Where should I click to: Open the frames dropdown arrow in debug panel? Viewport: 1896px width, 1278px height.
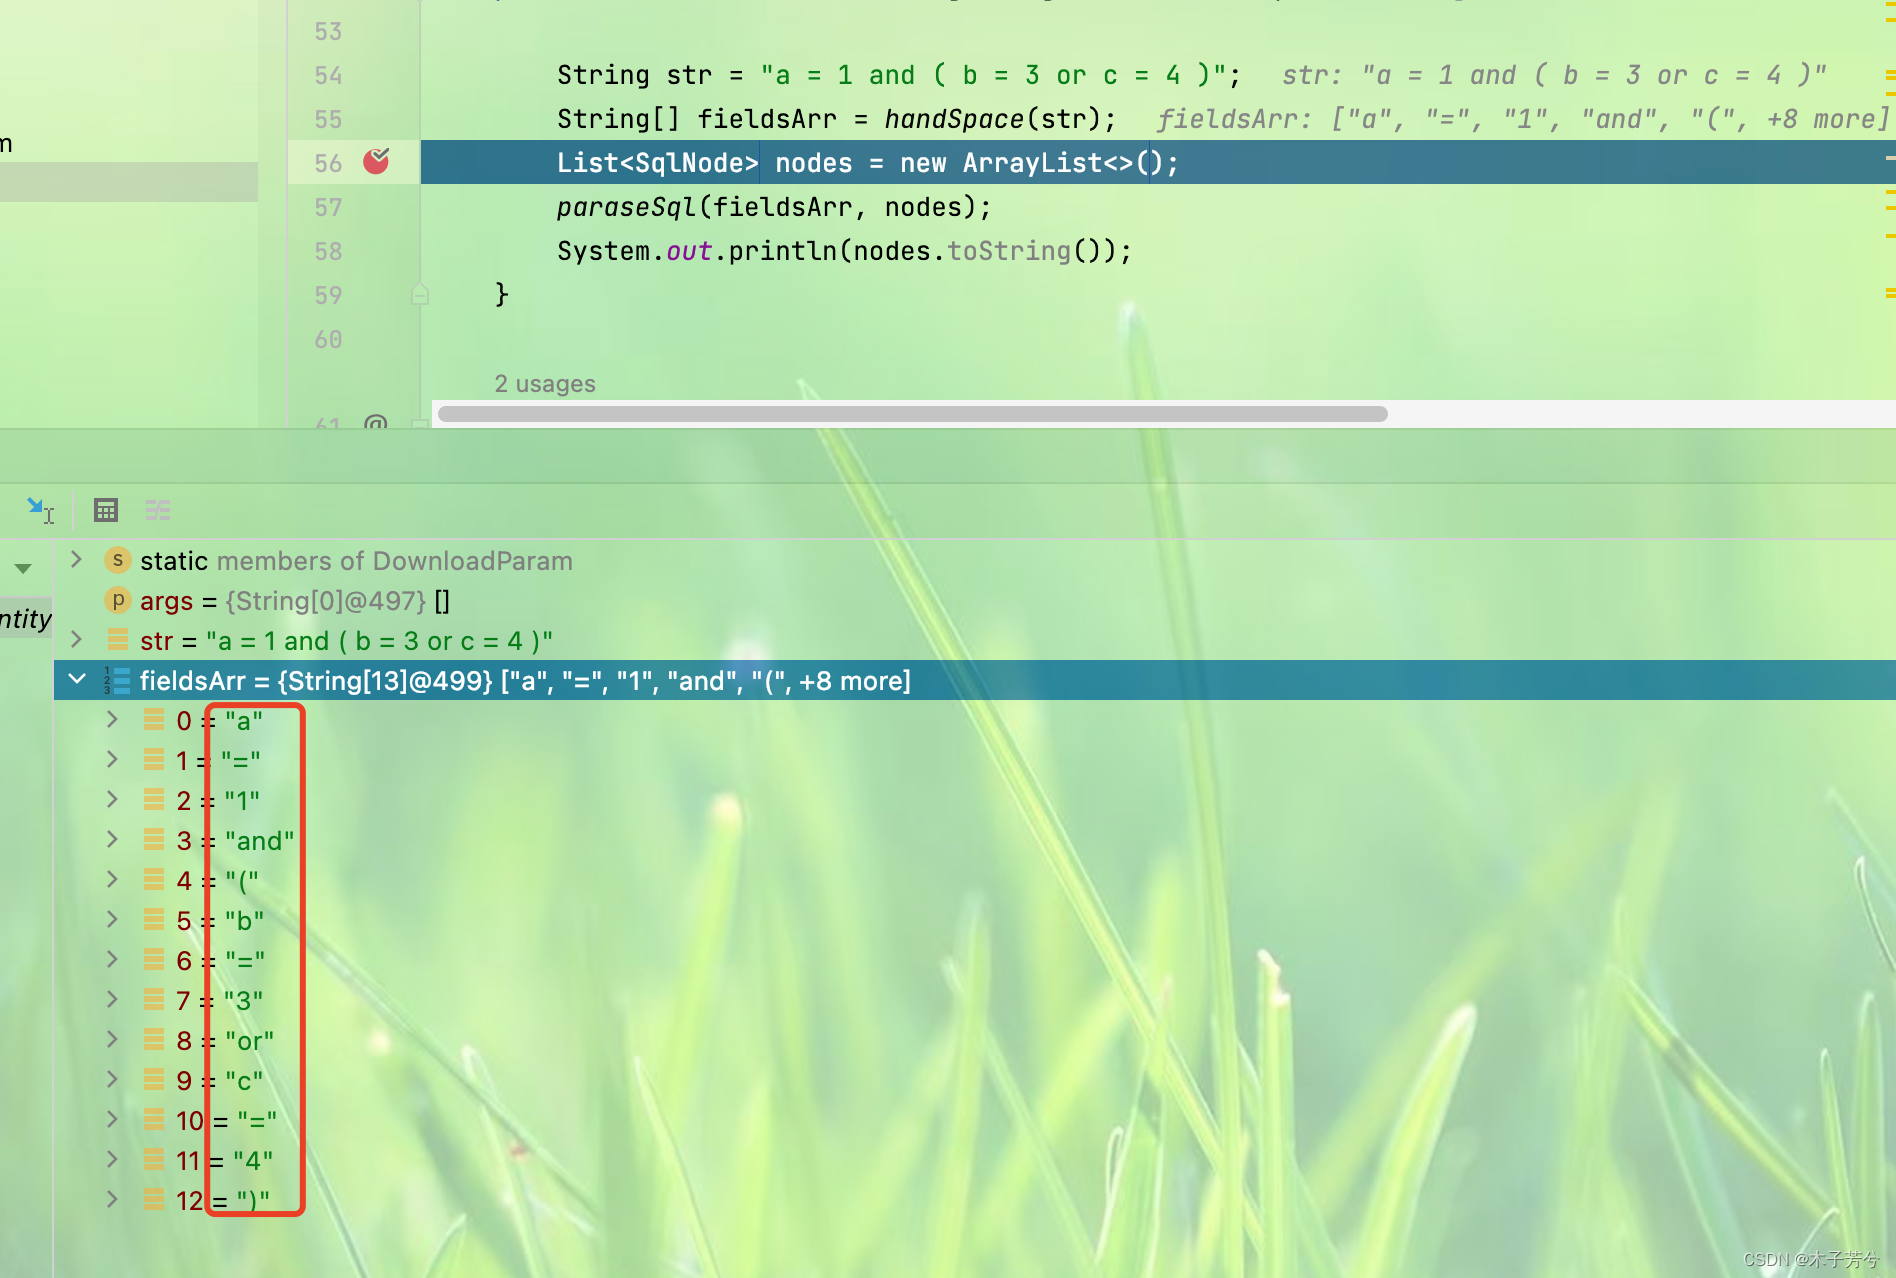click(23, 568)
